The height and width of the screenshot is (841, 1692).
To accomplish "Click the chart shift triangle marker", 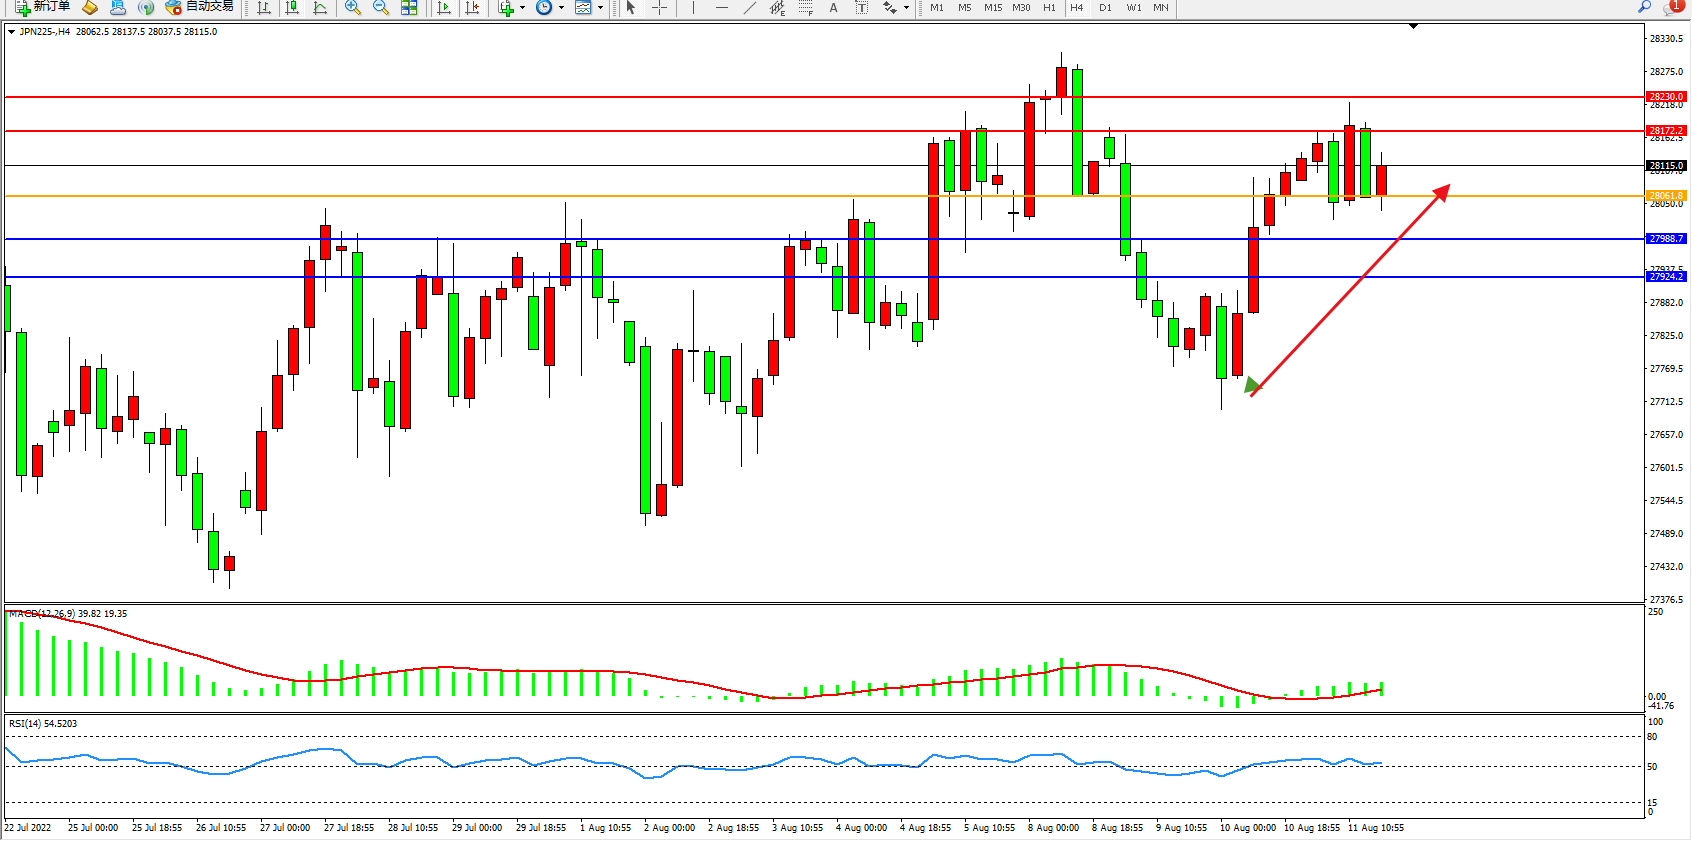I will coord(1413,26).
